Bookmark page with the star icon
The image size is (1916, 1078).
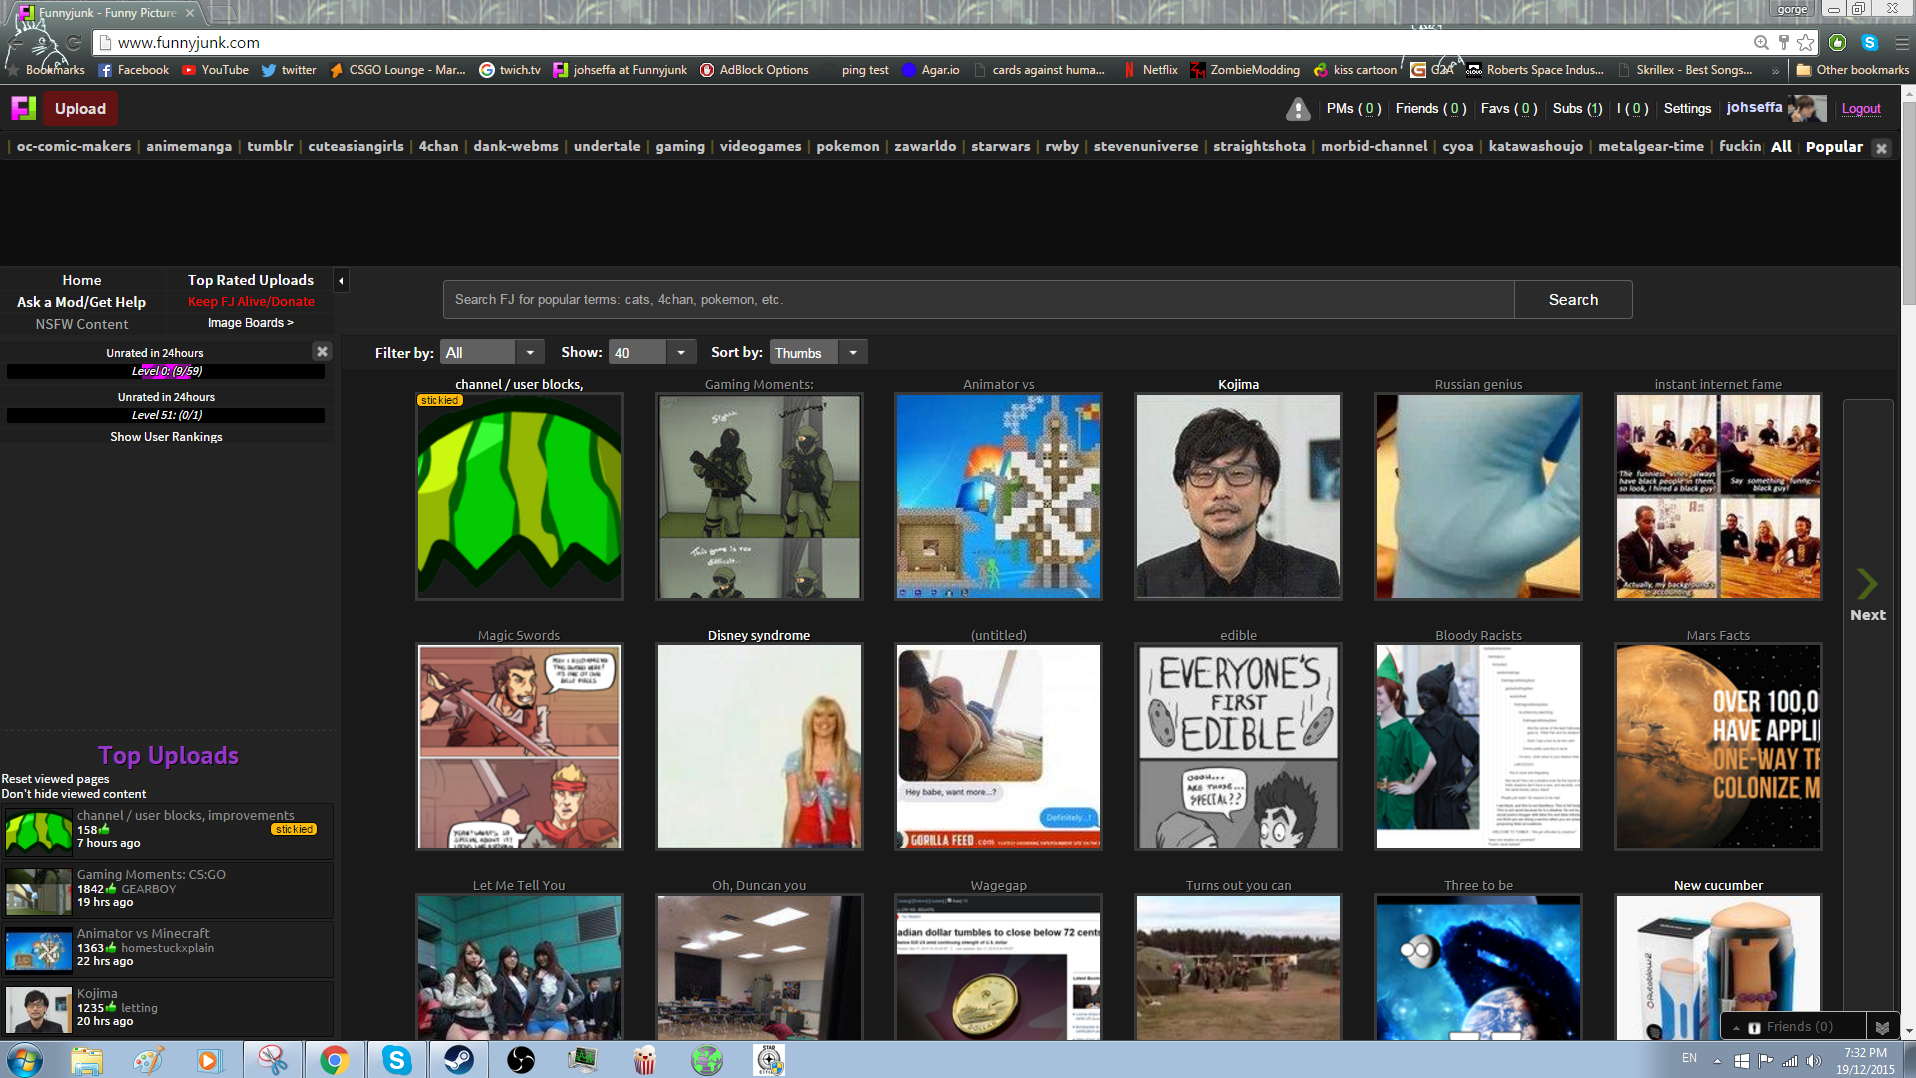1805,42
